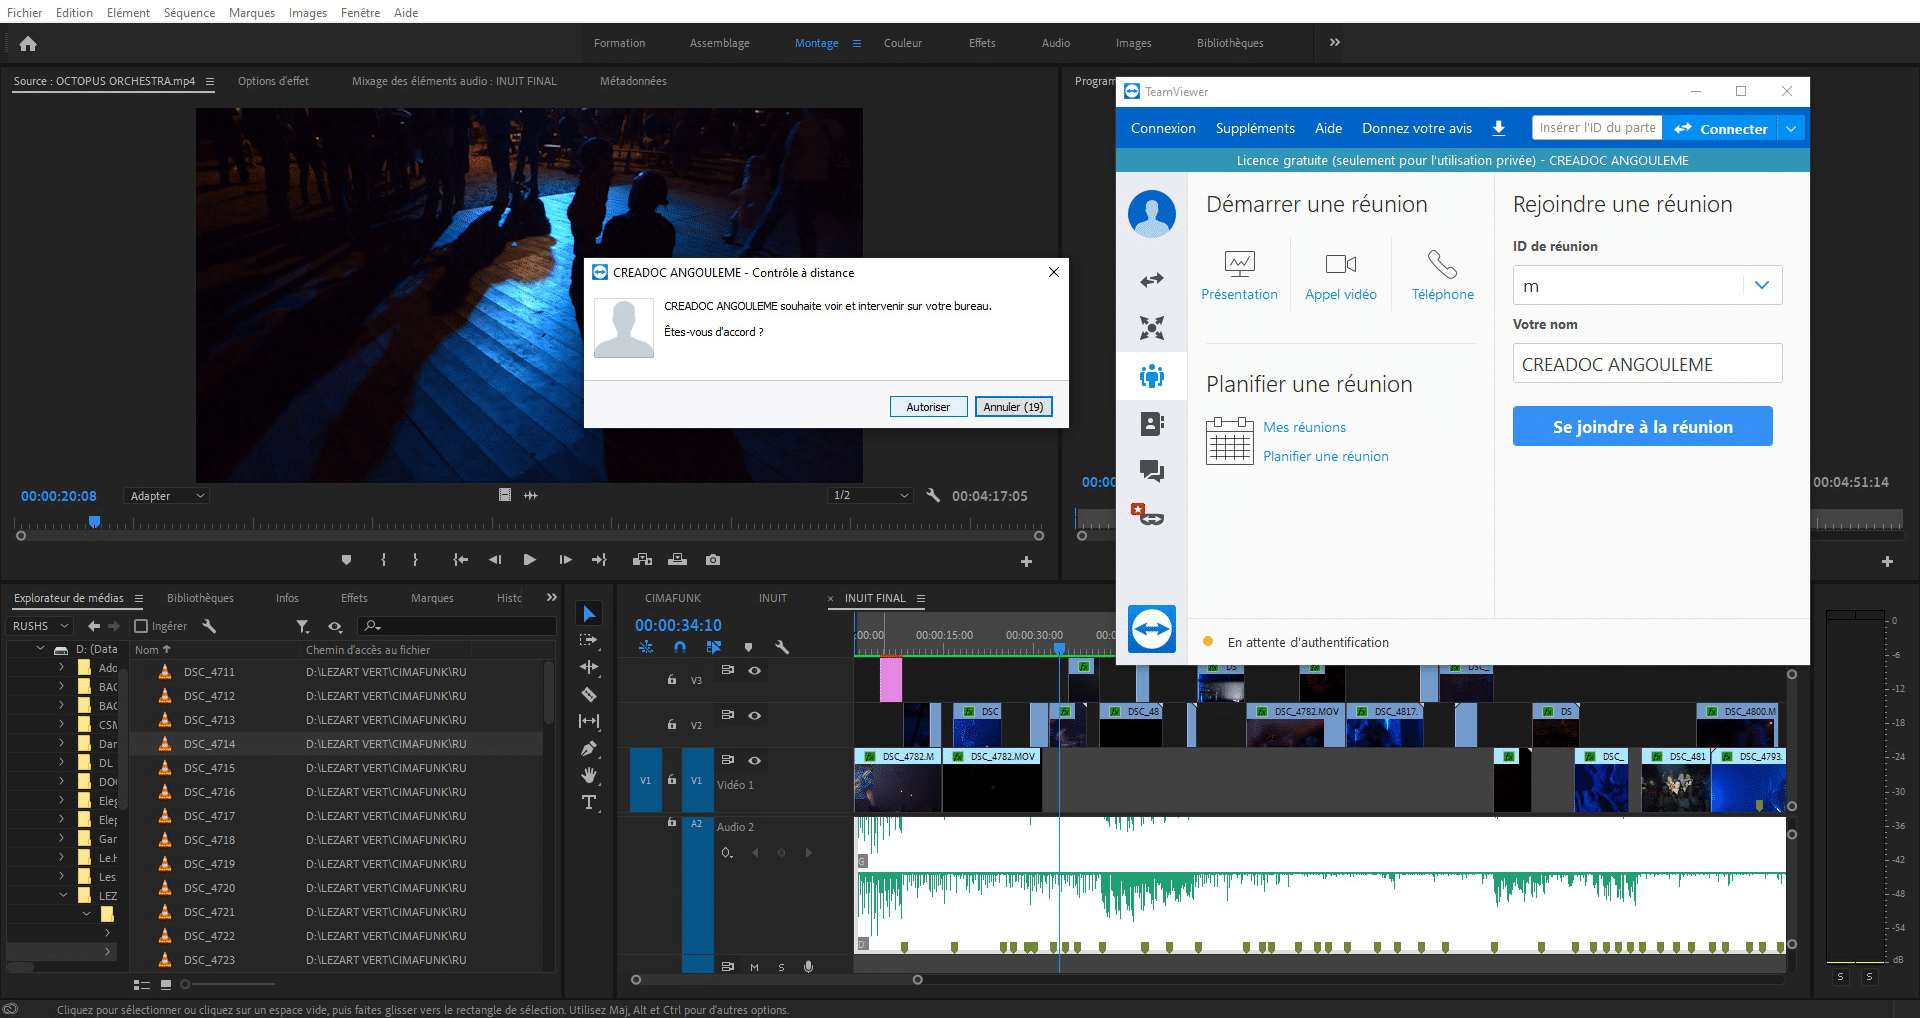Play the Source monitor clip
Image resolution: width=1920 pixels, height=1018 pixels.
click(529, 560)
